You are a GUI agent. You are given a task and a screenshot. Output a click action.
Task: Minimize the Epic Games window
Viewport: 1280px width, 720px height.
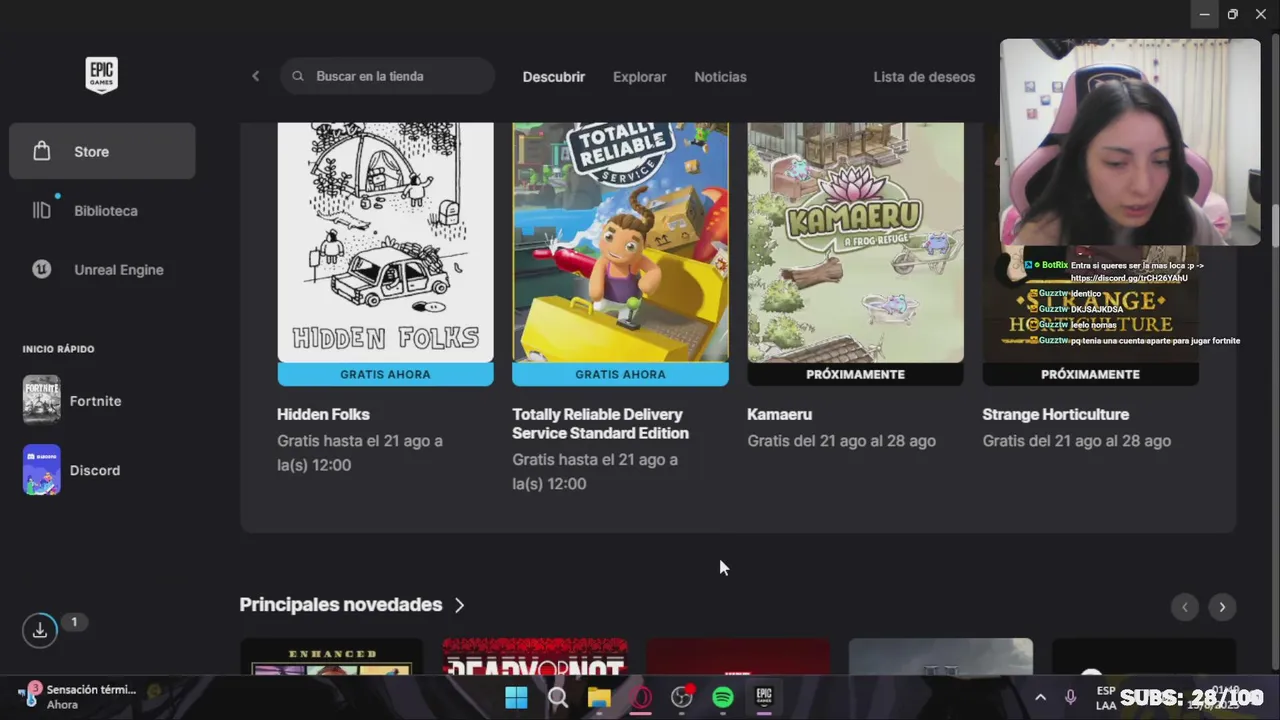click(x=1204, y=14)
